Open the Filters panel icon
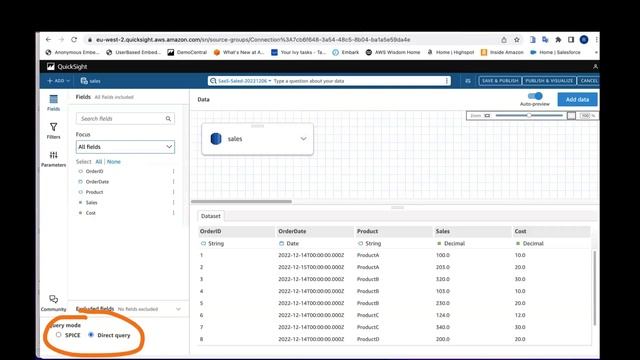Screen dimensions: 640x360 (53, 127)
